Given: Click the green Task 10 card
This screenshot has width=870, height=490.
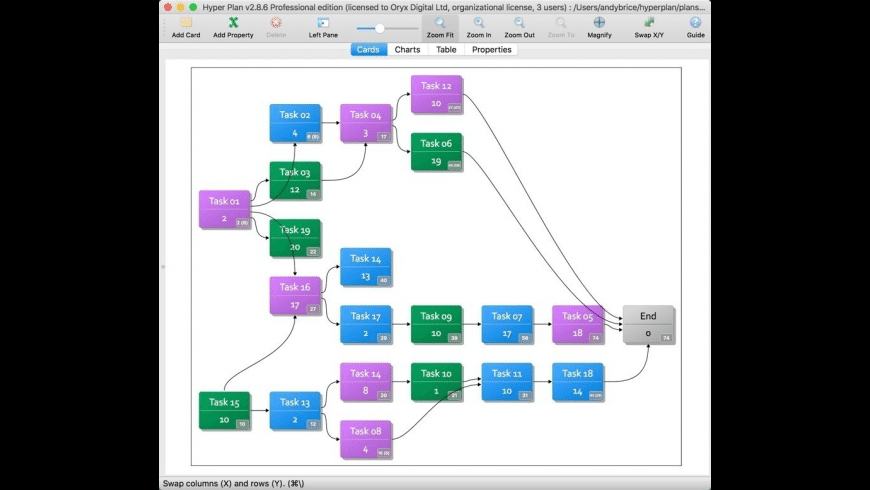Looking at the screenshot, I should [437, 382].
